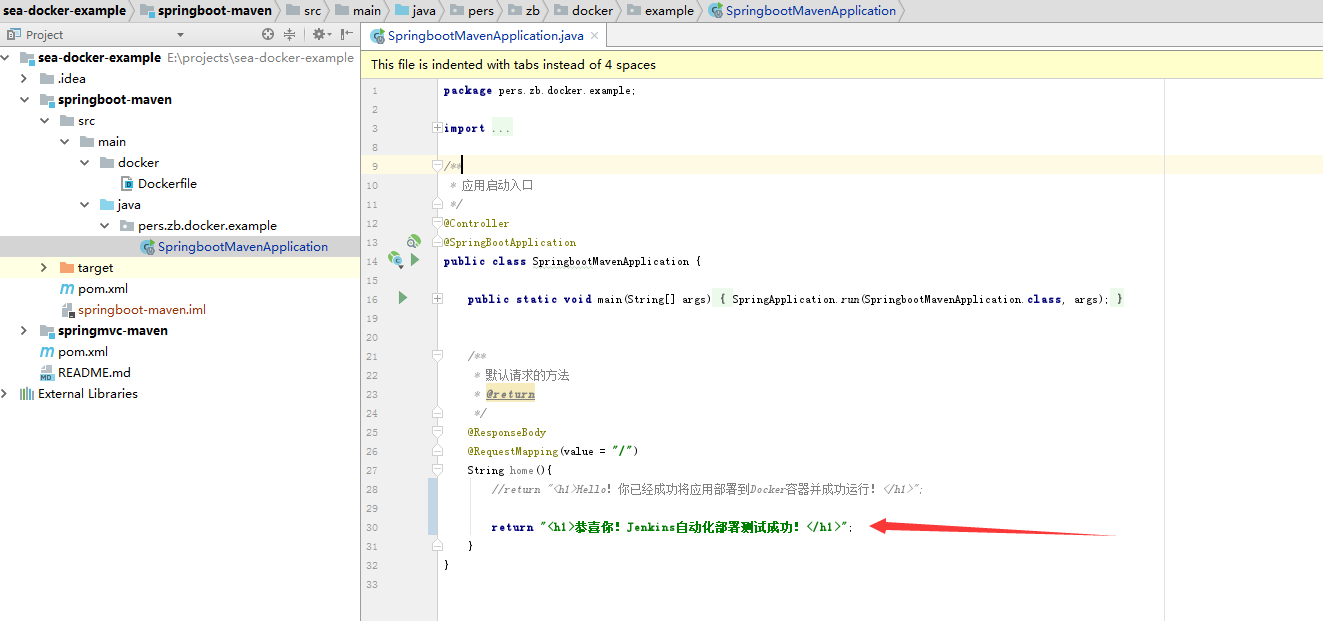The image size is (1323, 621).
Task: Click the package declaration on line 1
Action: (x=540, y=90)
